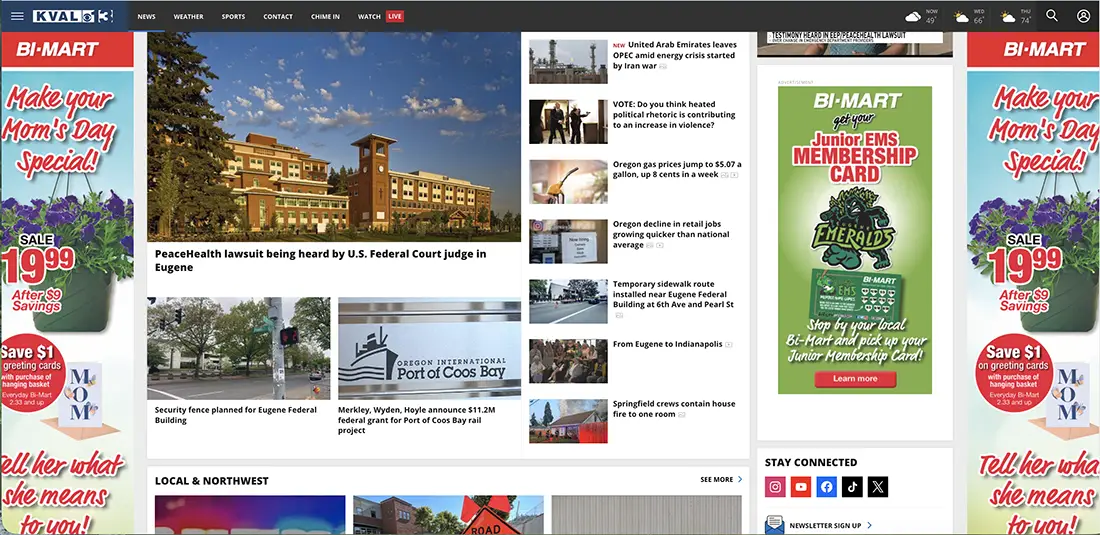Image resolution: width=1100 pixels, height=535 pixels.
Task: Click the STAY CONNECTED heading
Action: (811, 462)
